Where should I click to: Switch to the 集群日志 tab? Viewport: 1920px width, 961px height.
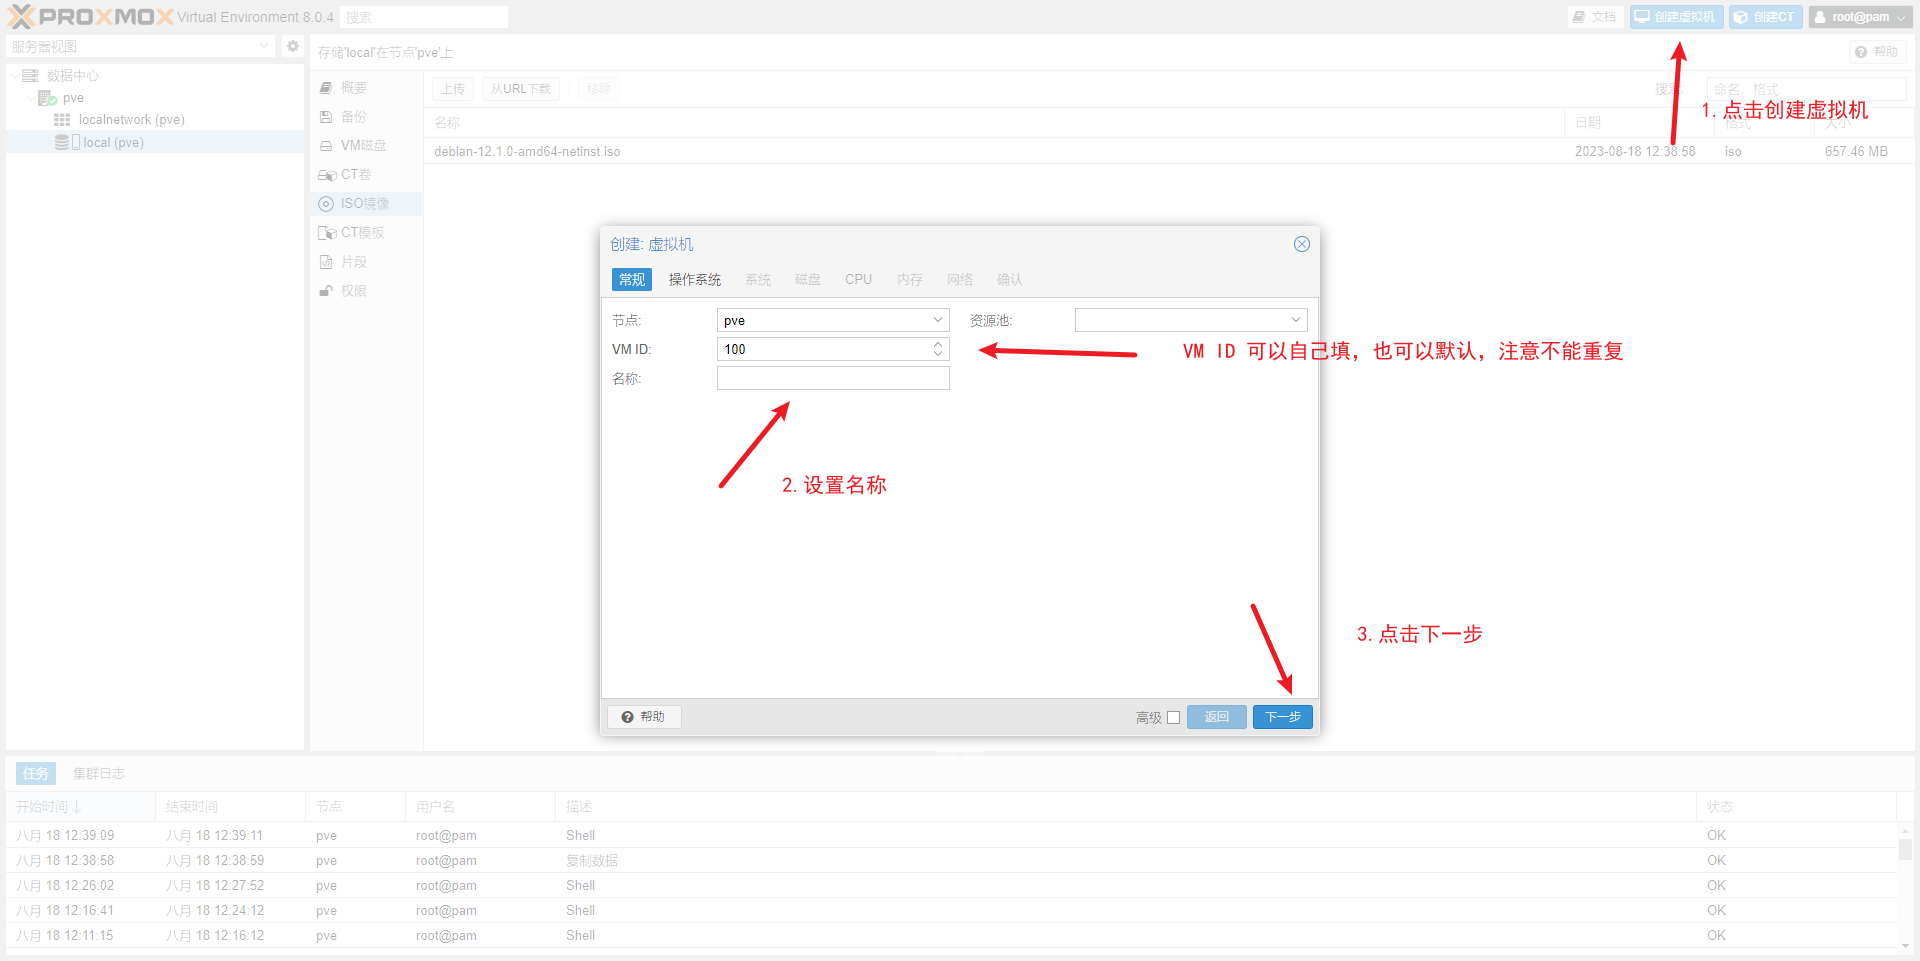coord(98,774)
